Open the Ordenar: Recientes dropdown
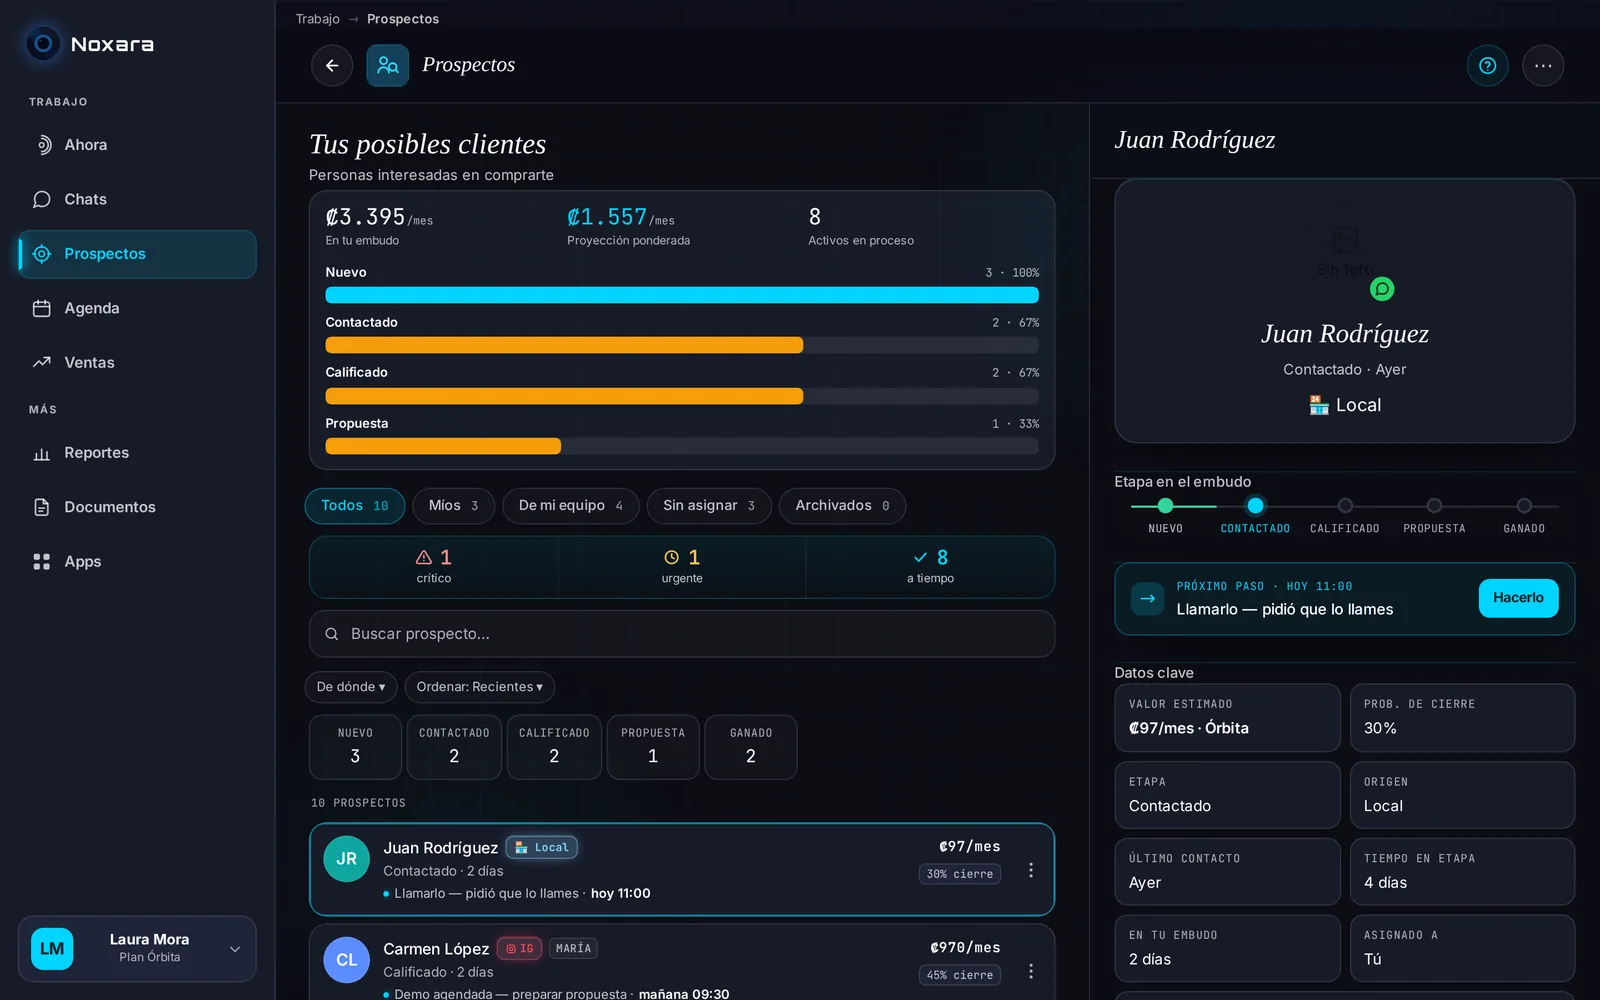 coord(480,687)
